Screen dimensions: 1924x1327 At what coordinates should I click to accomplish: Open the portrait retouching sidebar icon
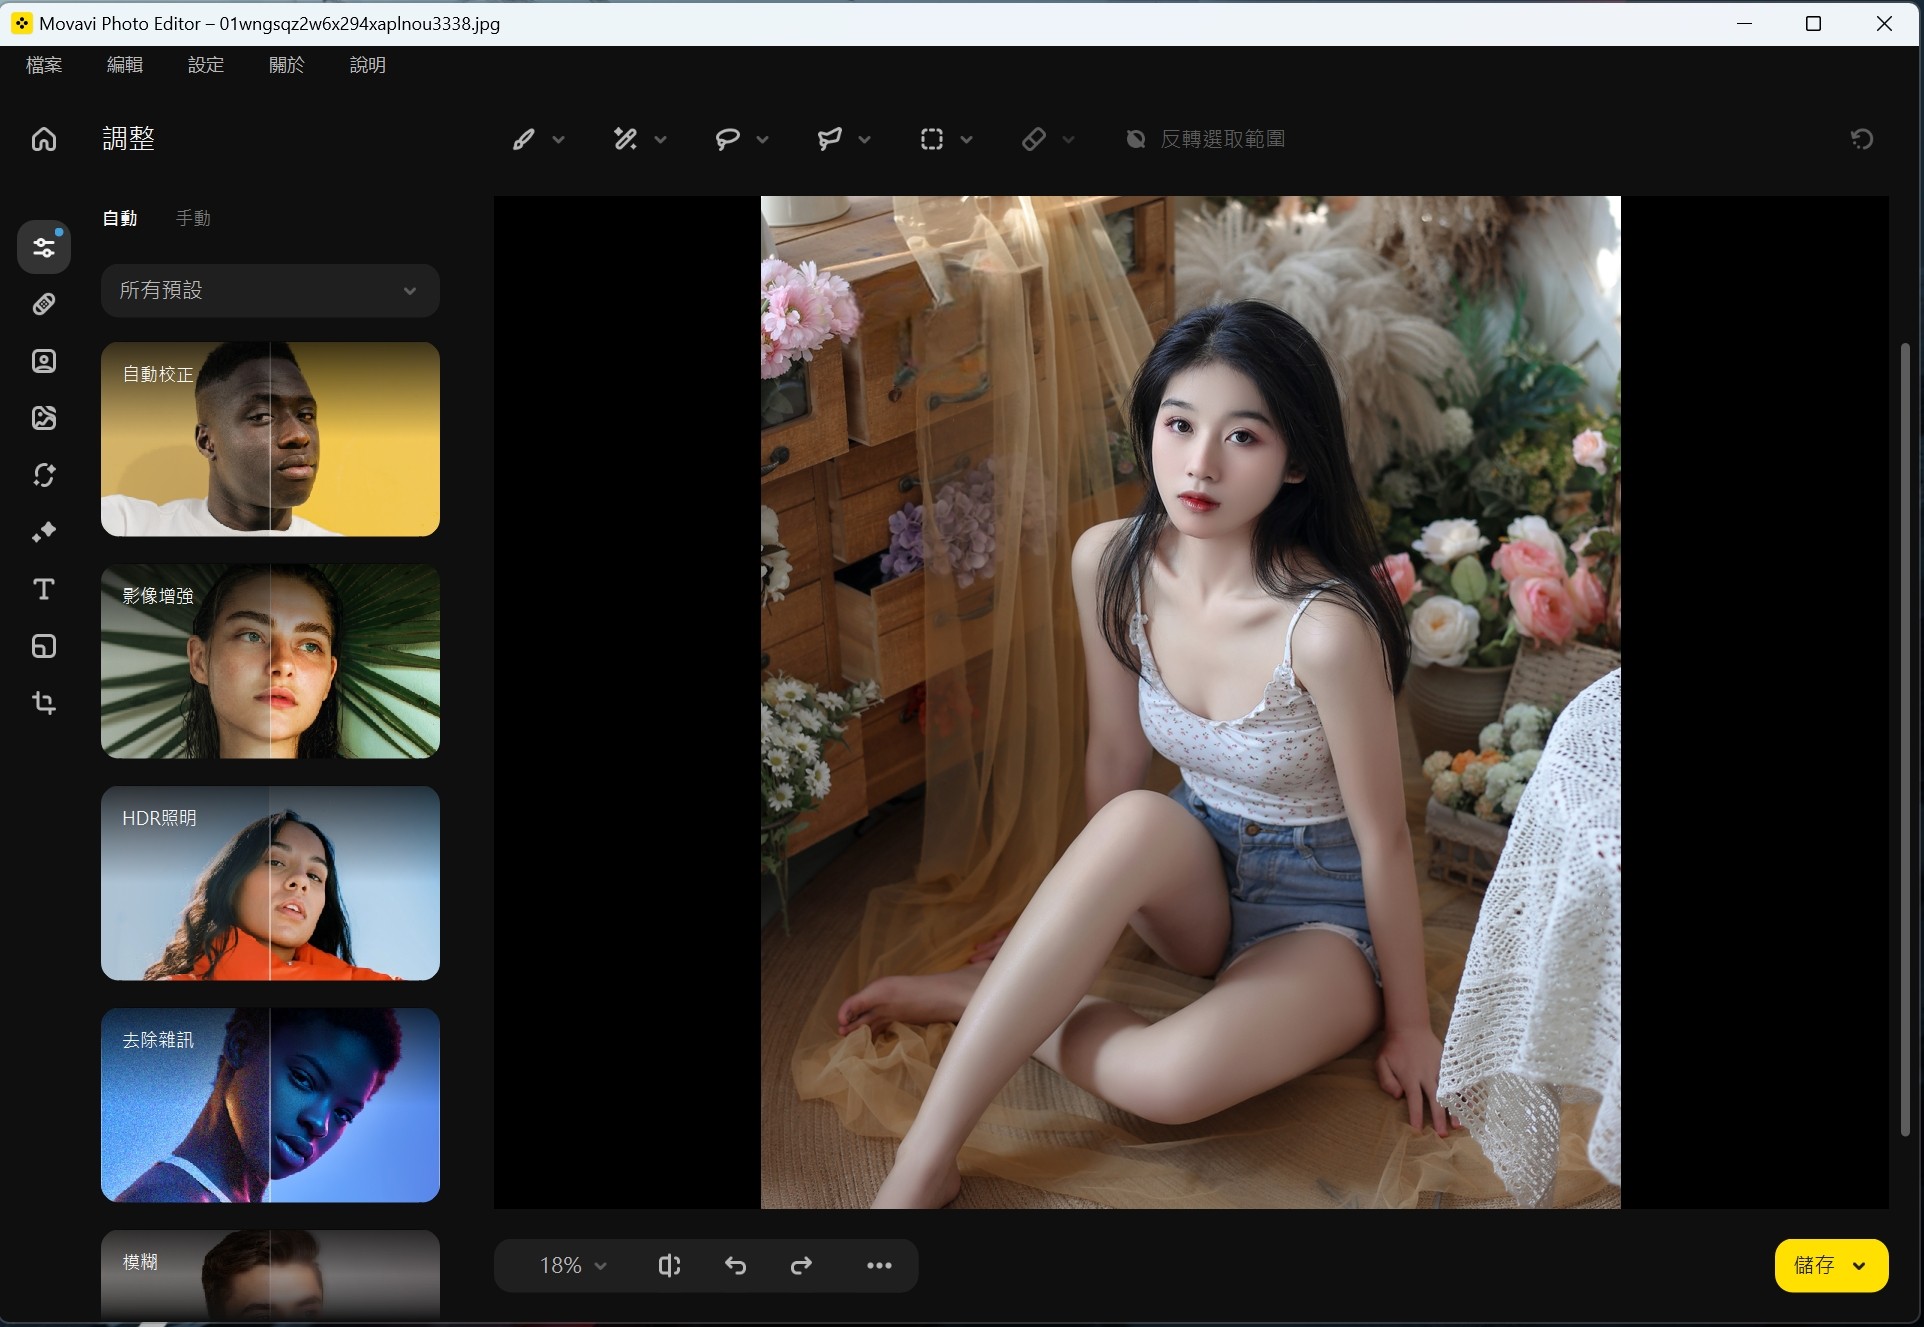[x=44, y=361]
